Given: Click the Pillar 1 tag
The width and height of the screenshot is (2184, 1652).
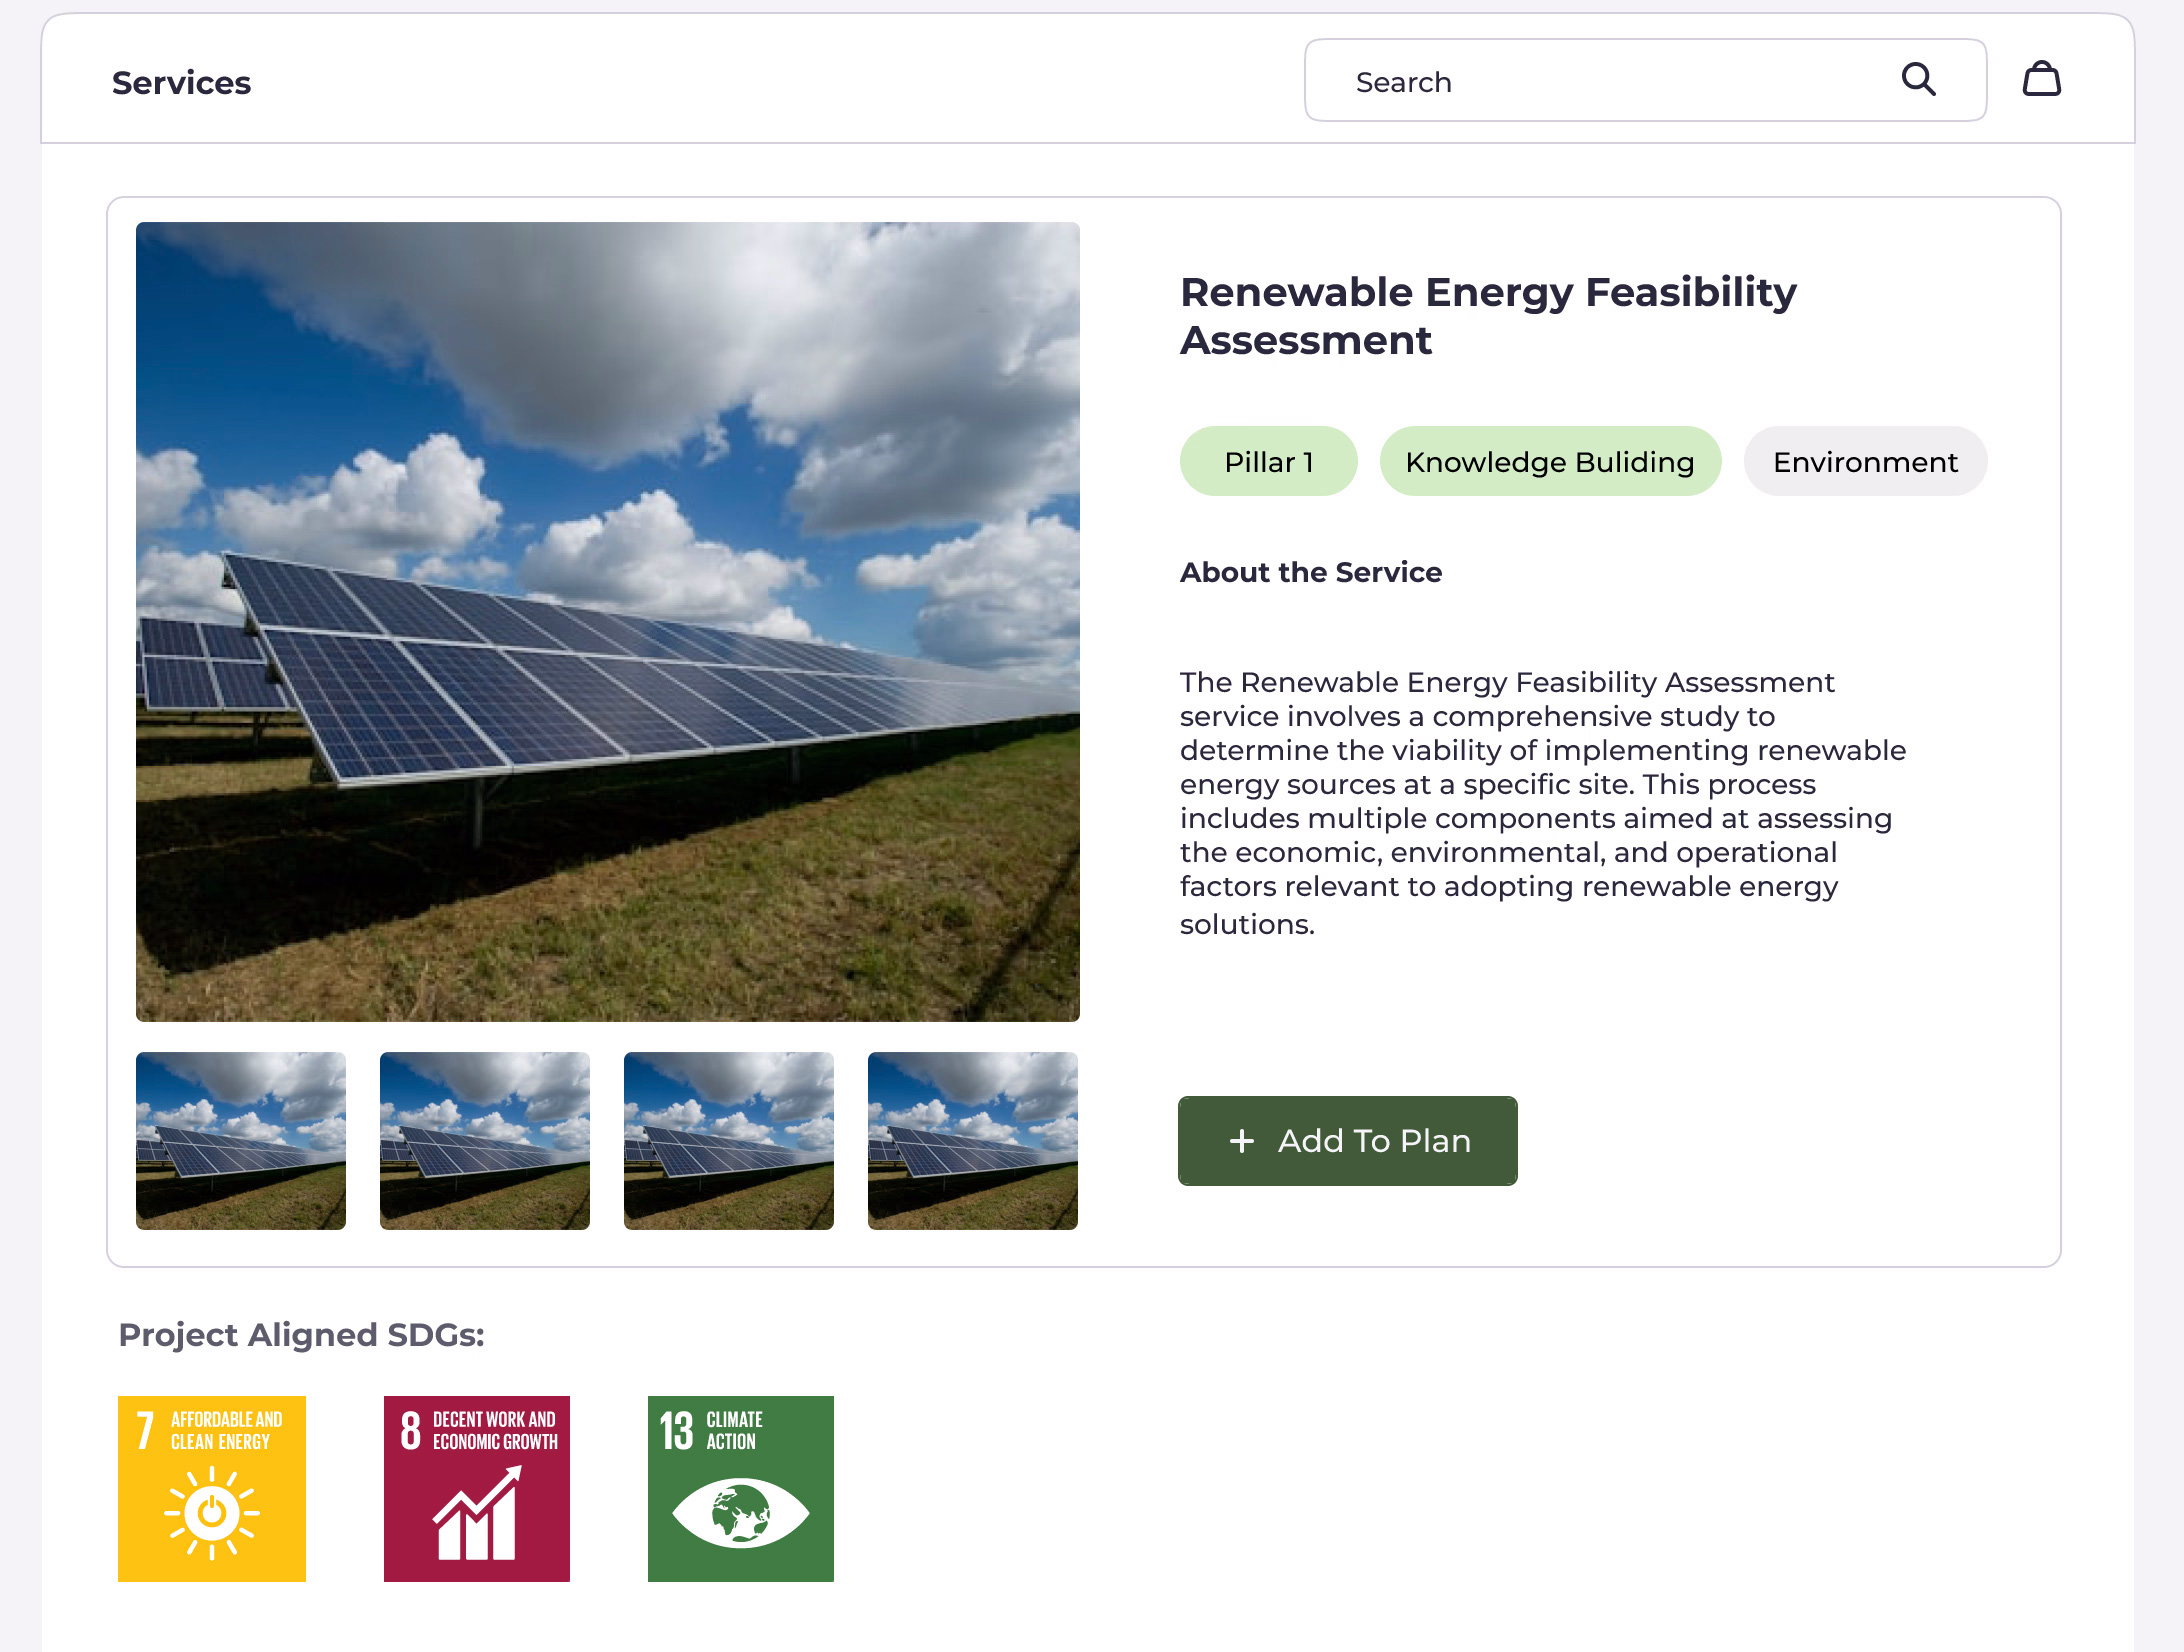Looking at the screenshot, I should coord(1268,462).
